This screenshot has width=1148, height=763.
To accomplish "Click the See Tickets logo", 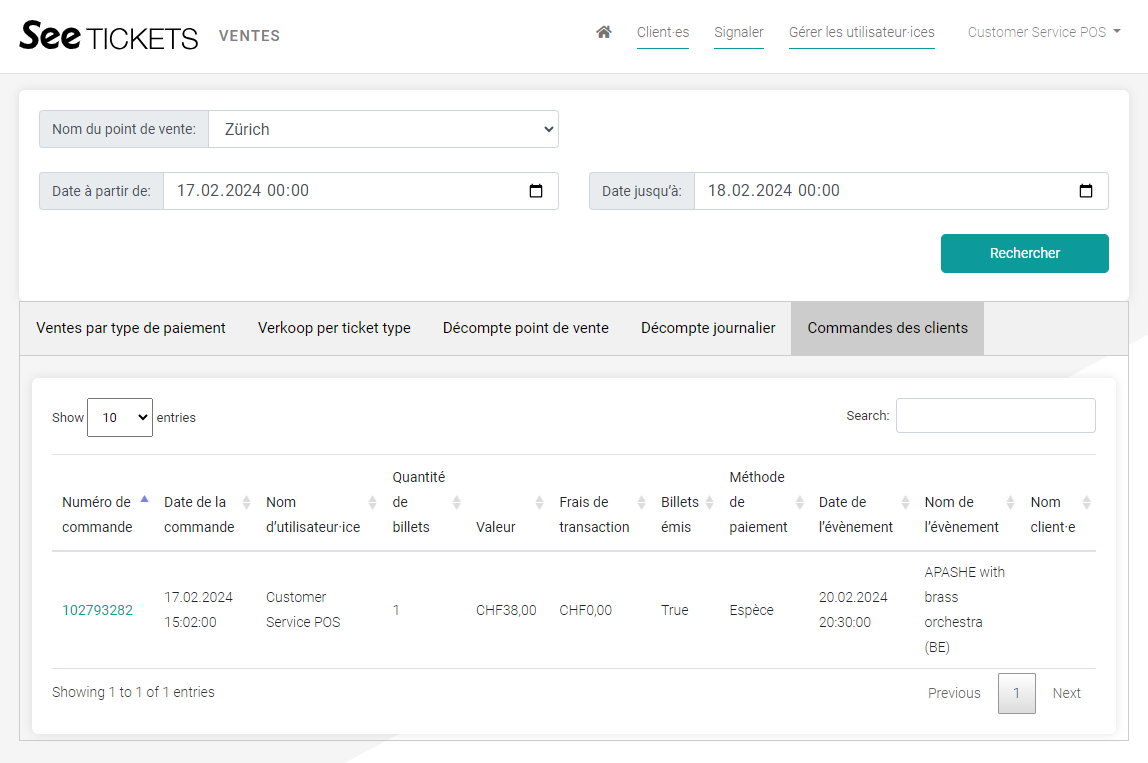I will pos(109,36).
